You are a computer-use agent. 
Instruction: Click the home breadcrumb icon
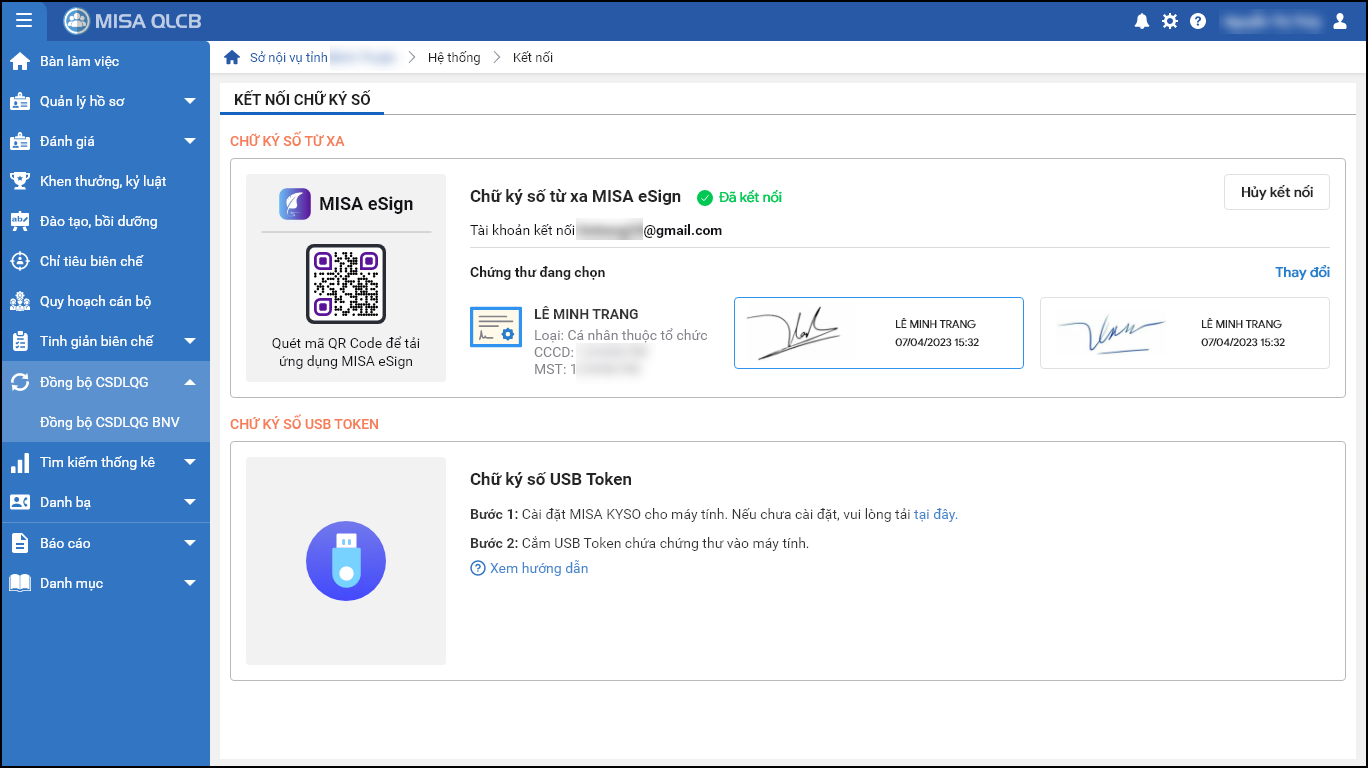[x=232, y=57]
